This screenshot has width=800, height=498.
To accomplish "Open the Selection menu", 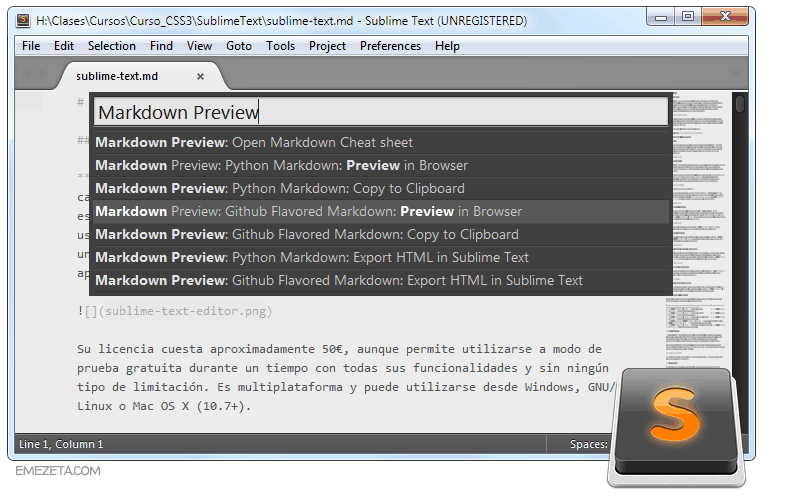I will [x=112, y=46].
